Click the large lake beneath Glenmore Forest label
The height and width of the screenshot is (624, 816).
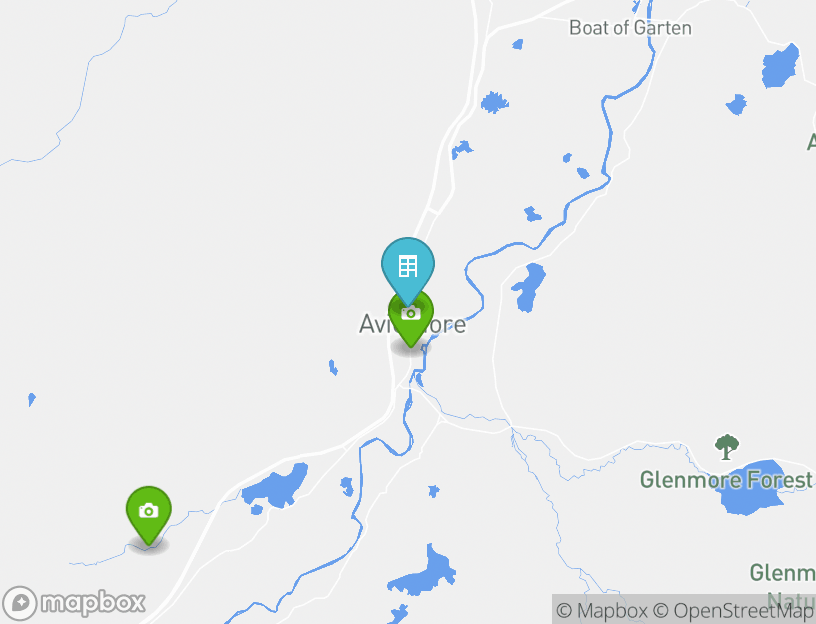tap(752, 489)
